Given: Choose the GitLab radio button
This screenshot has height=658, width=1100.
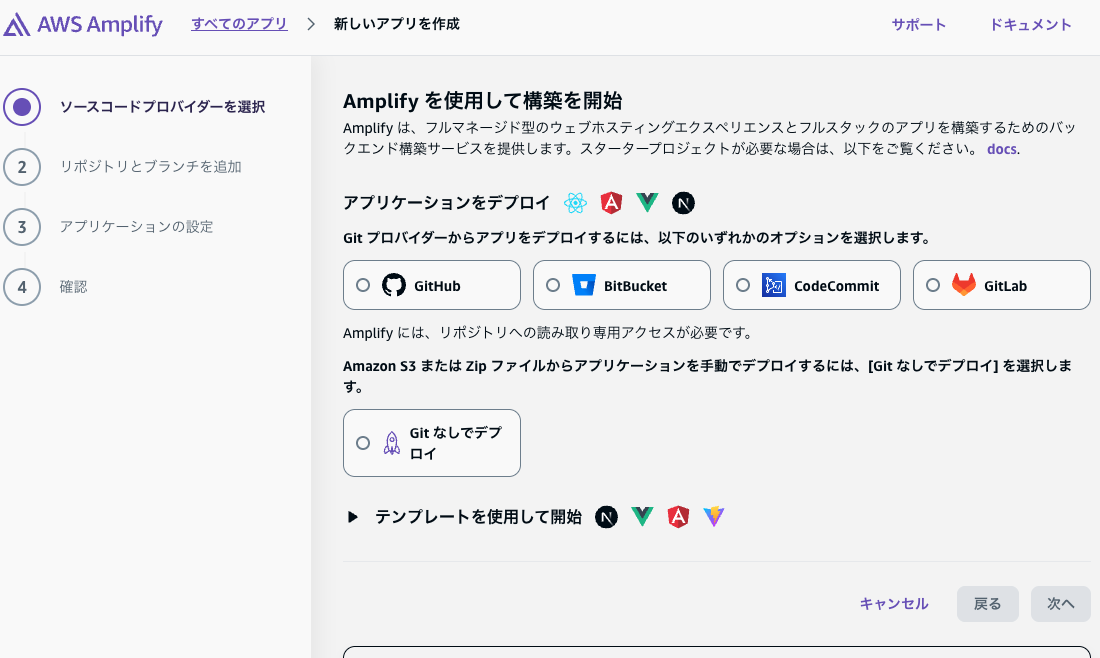Looking at the screenshot, I should click(x=933, y=285).
